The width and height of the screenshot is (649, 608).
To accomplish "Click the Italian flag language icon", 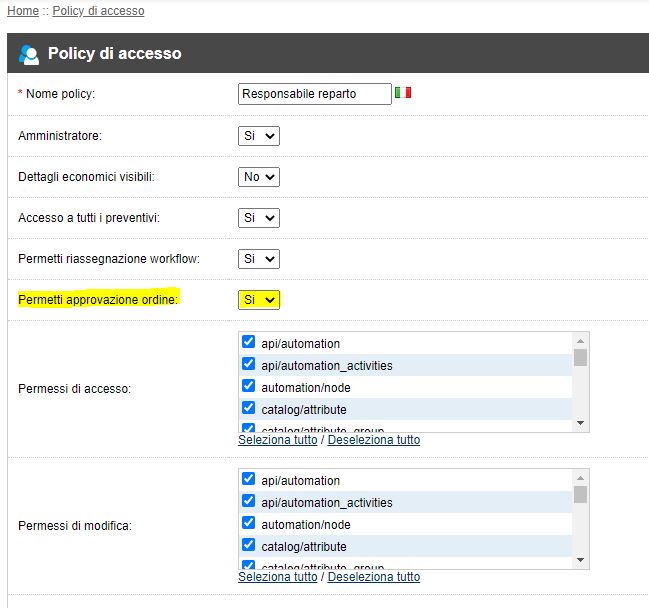I will 403,92.
